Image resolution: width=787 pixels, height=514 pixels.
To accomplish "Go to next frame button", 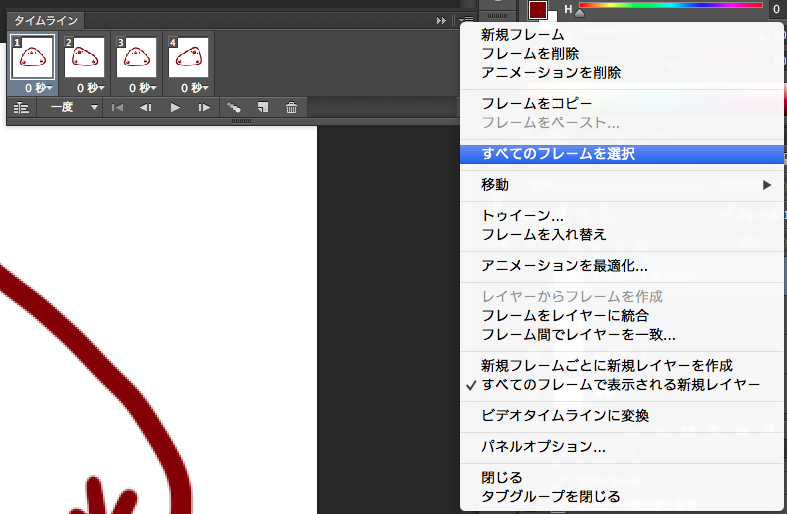I will coord(204,107).
